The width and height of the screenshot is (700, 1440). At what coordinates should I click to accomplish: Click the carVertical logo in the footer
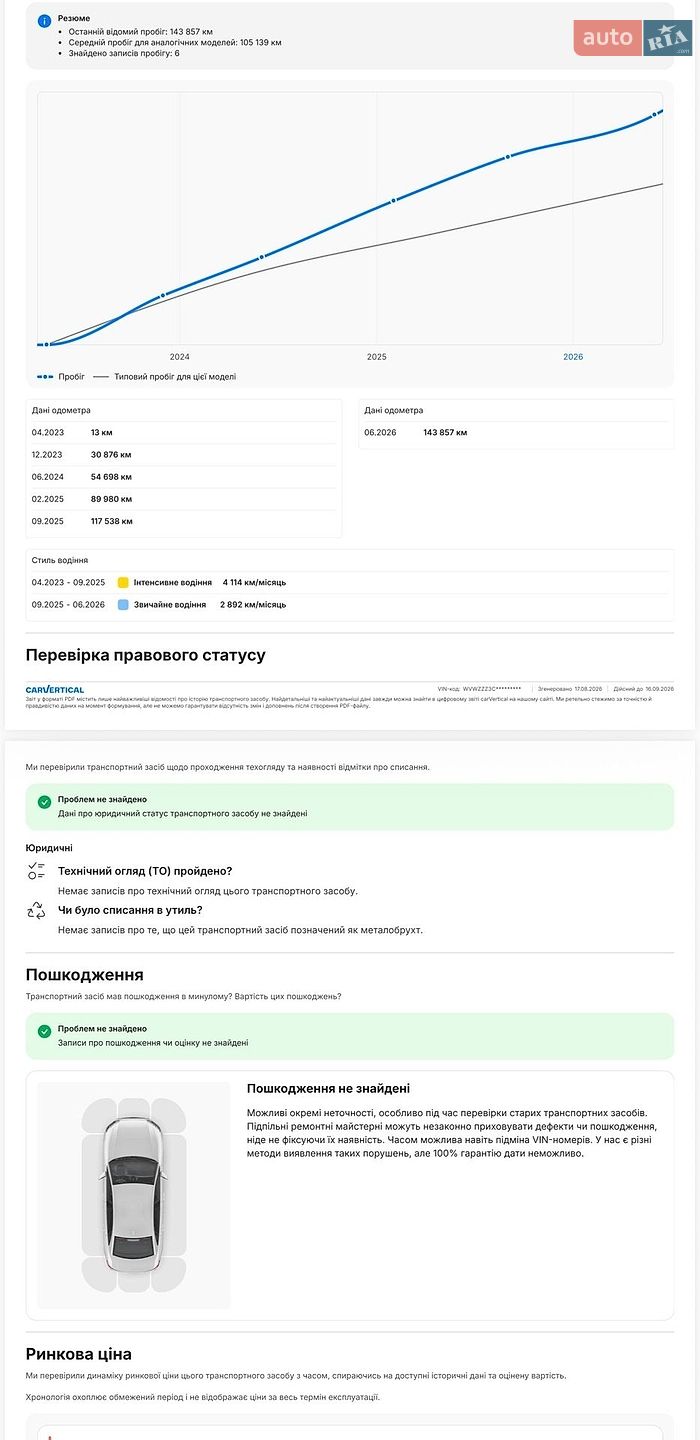coord(55,689)
